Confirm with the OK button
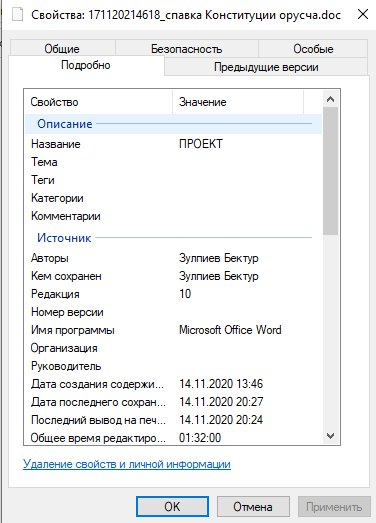 172,506
